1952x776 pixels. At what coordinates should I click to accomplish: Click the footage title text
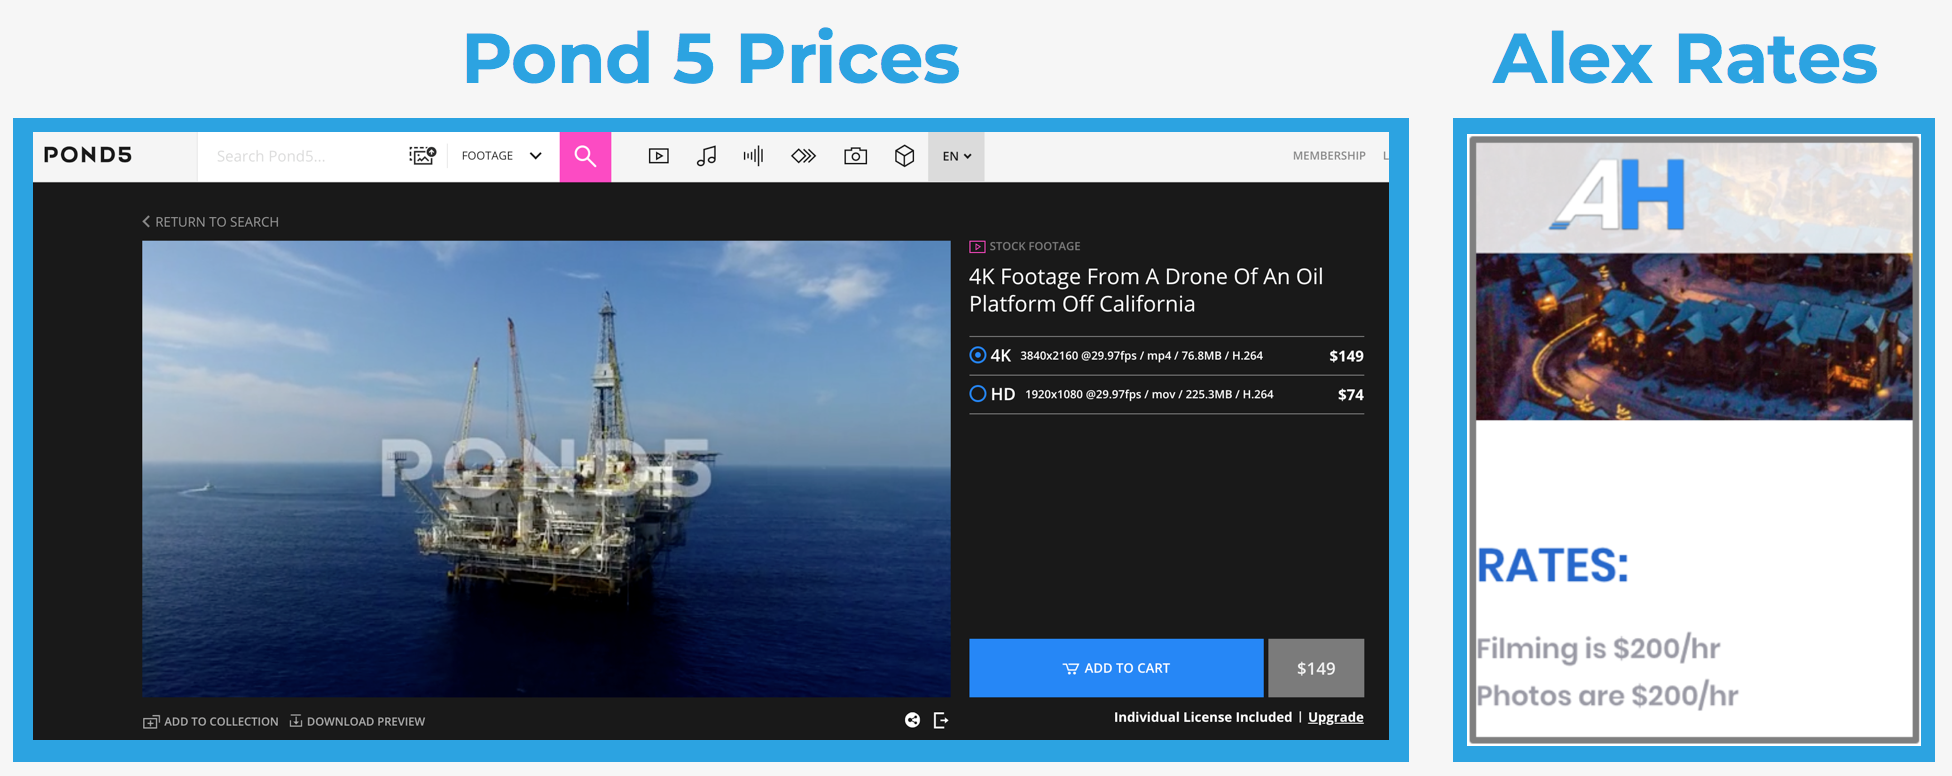(x=1146, y=290)
